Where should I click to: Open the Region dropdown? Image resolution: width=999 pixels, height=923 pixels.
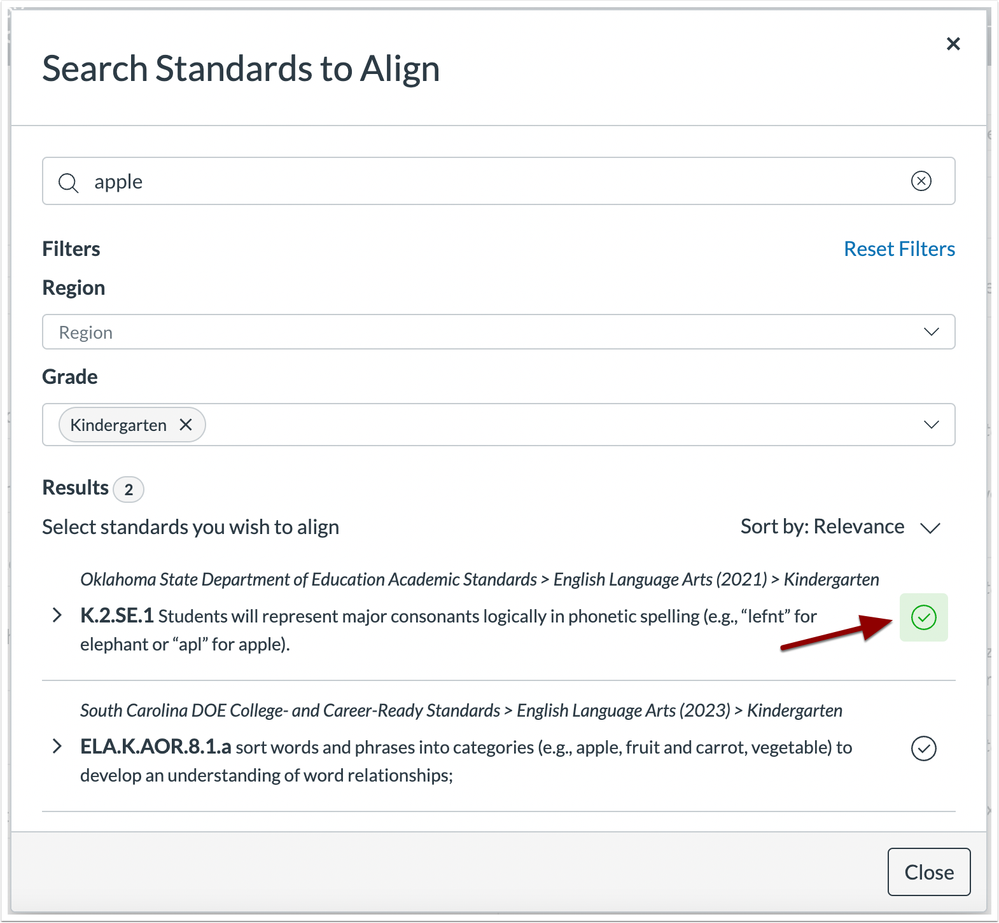498,332
